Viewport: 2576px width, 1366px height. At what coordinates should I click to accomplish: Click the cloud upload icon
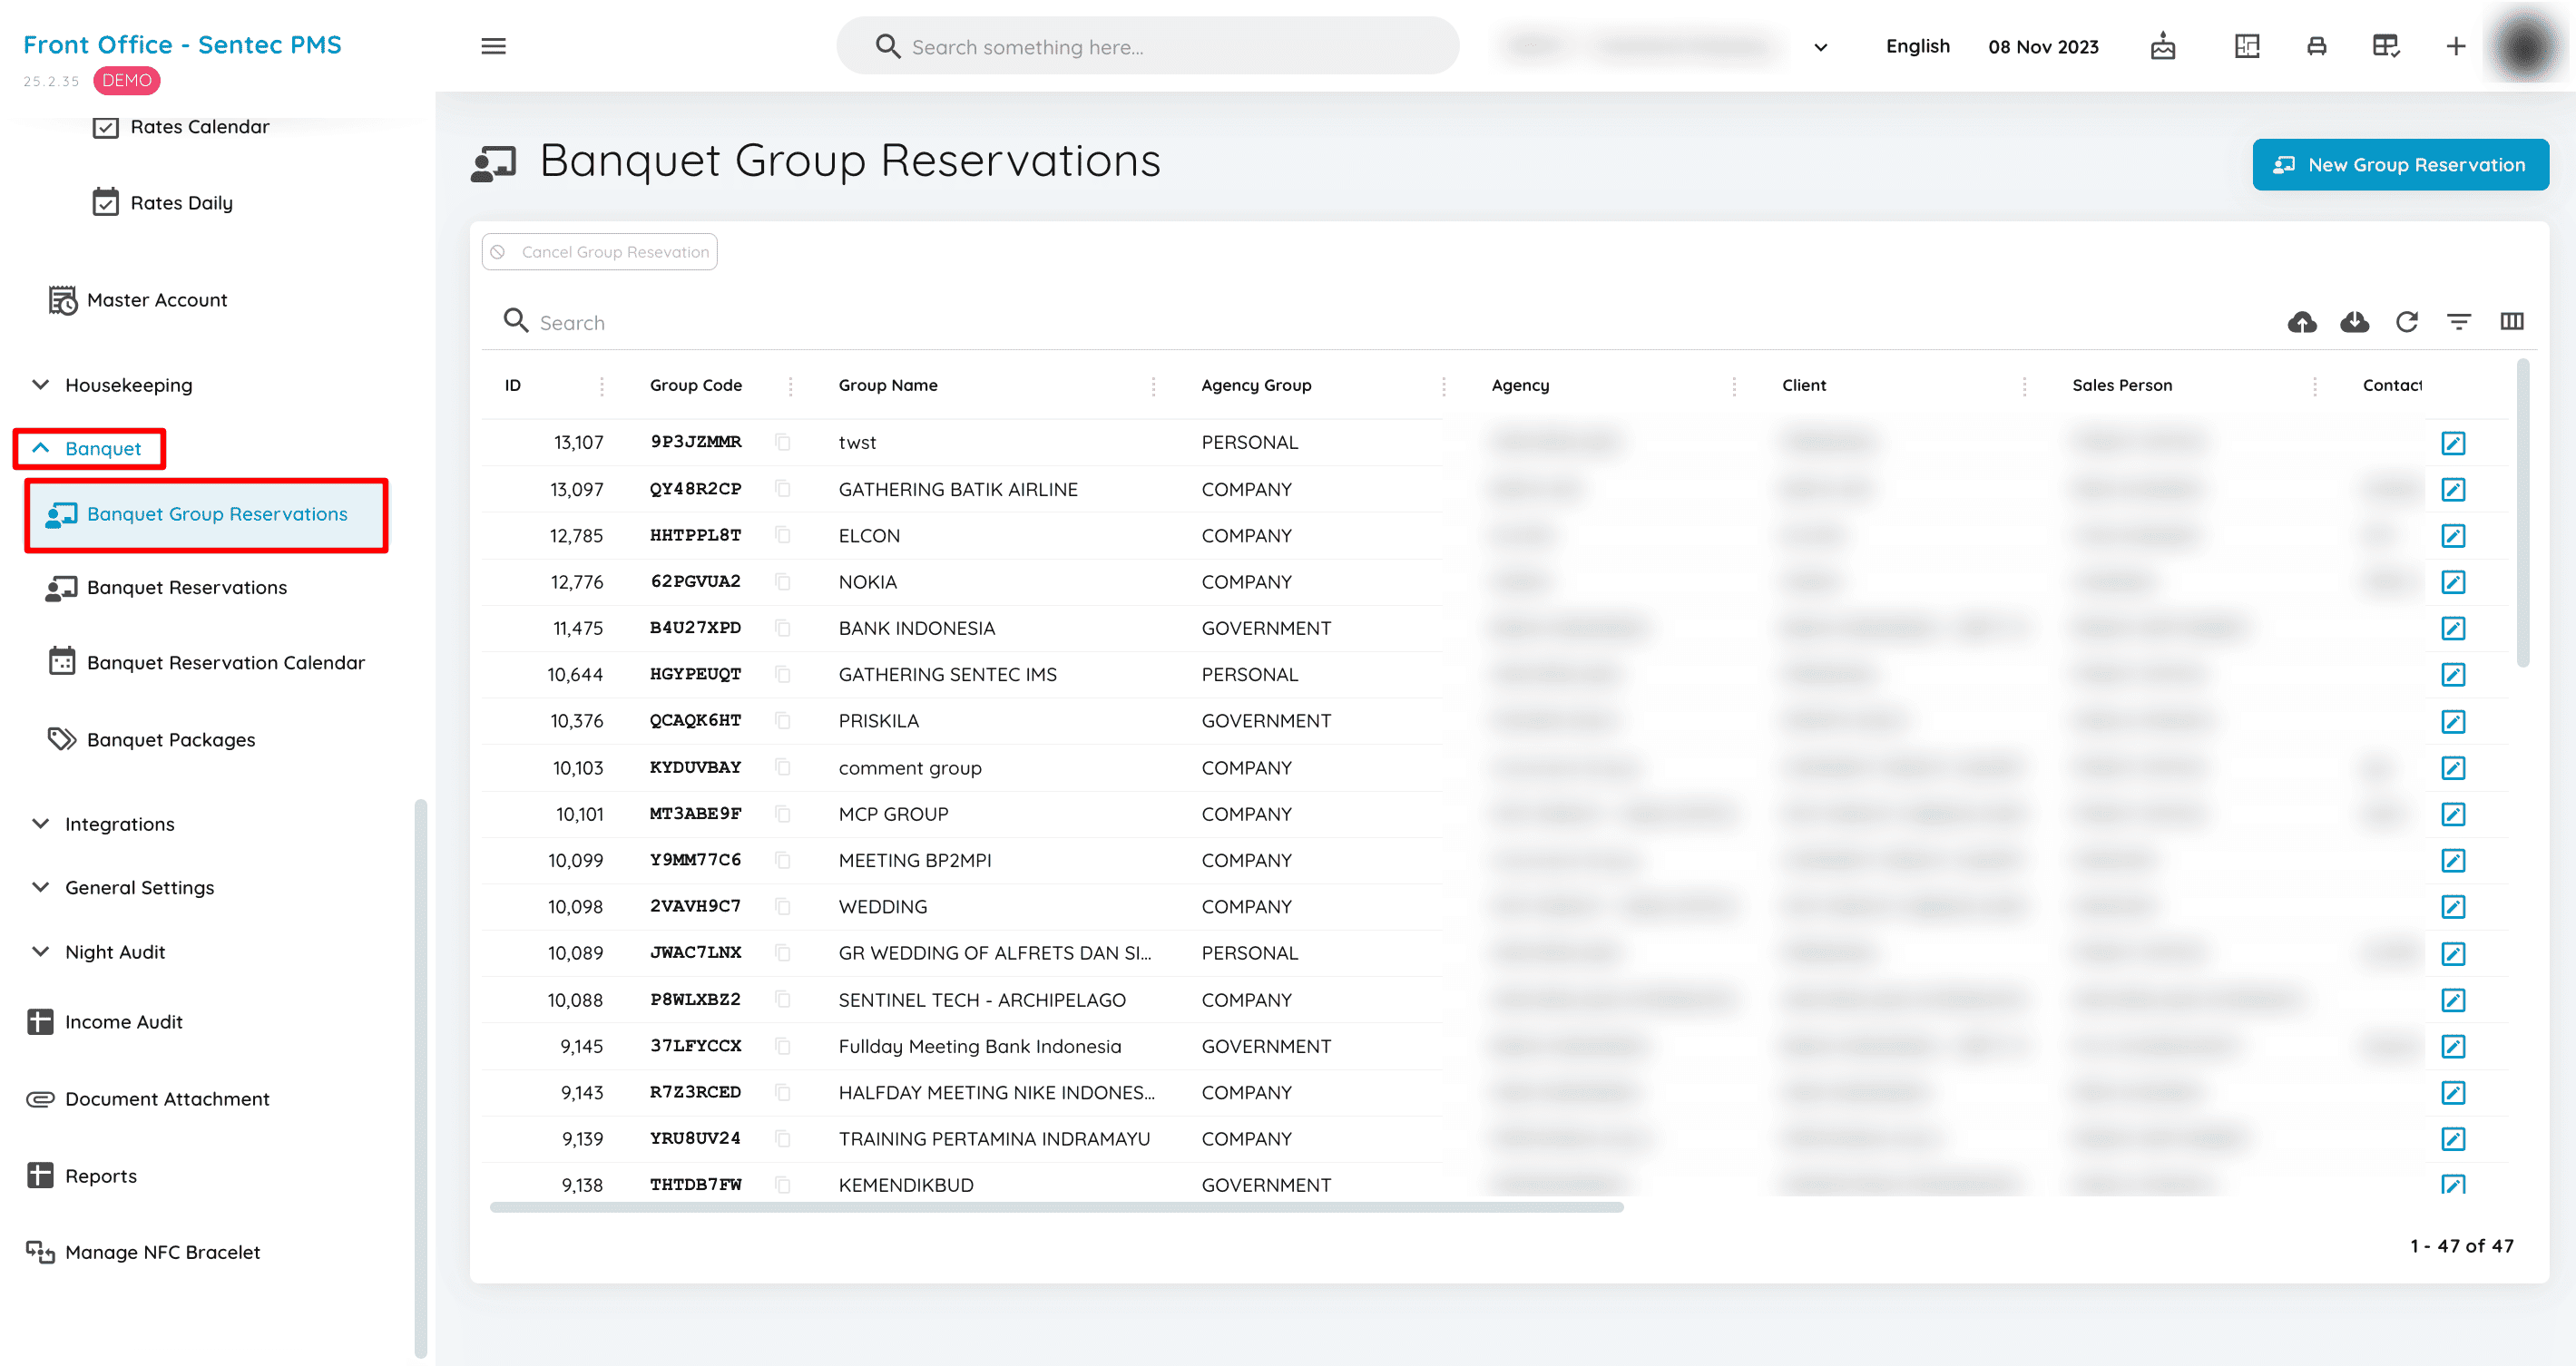(2301, 322)
